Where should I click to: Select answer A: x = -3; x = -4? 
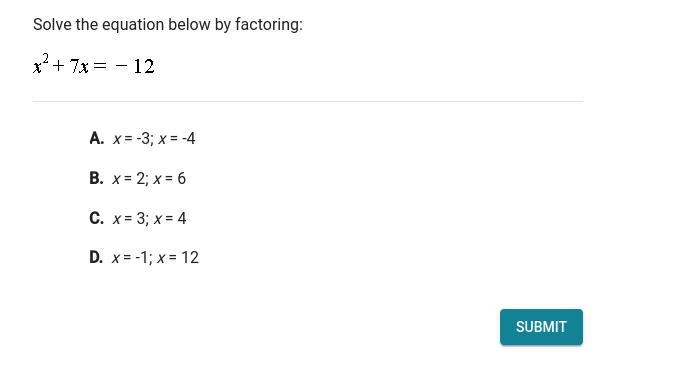pos(142,138)
